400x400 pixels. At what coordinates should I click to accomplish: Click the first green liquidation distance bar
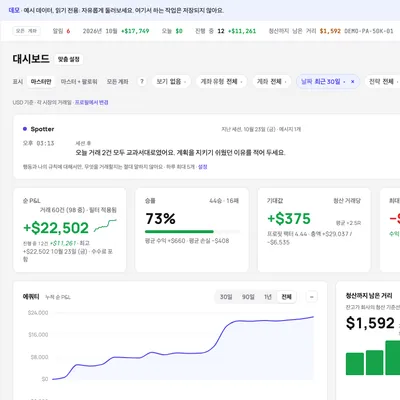point(355,364)
